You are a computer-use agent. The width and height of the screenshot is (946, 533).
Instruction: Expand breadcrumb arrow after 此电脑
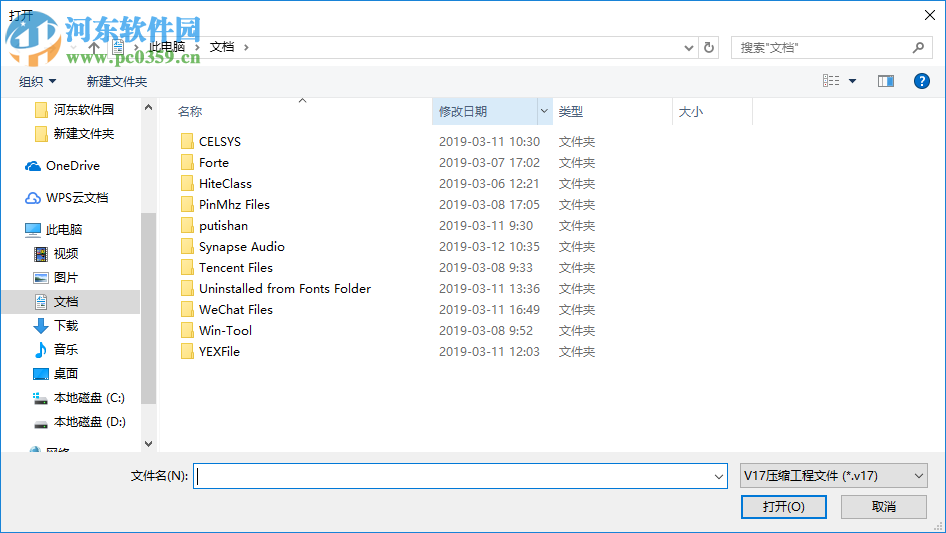pos(197,47)
